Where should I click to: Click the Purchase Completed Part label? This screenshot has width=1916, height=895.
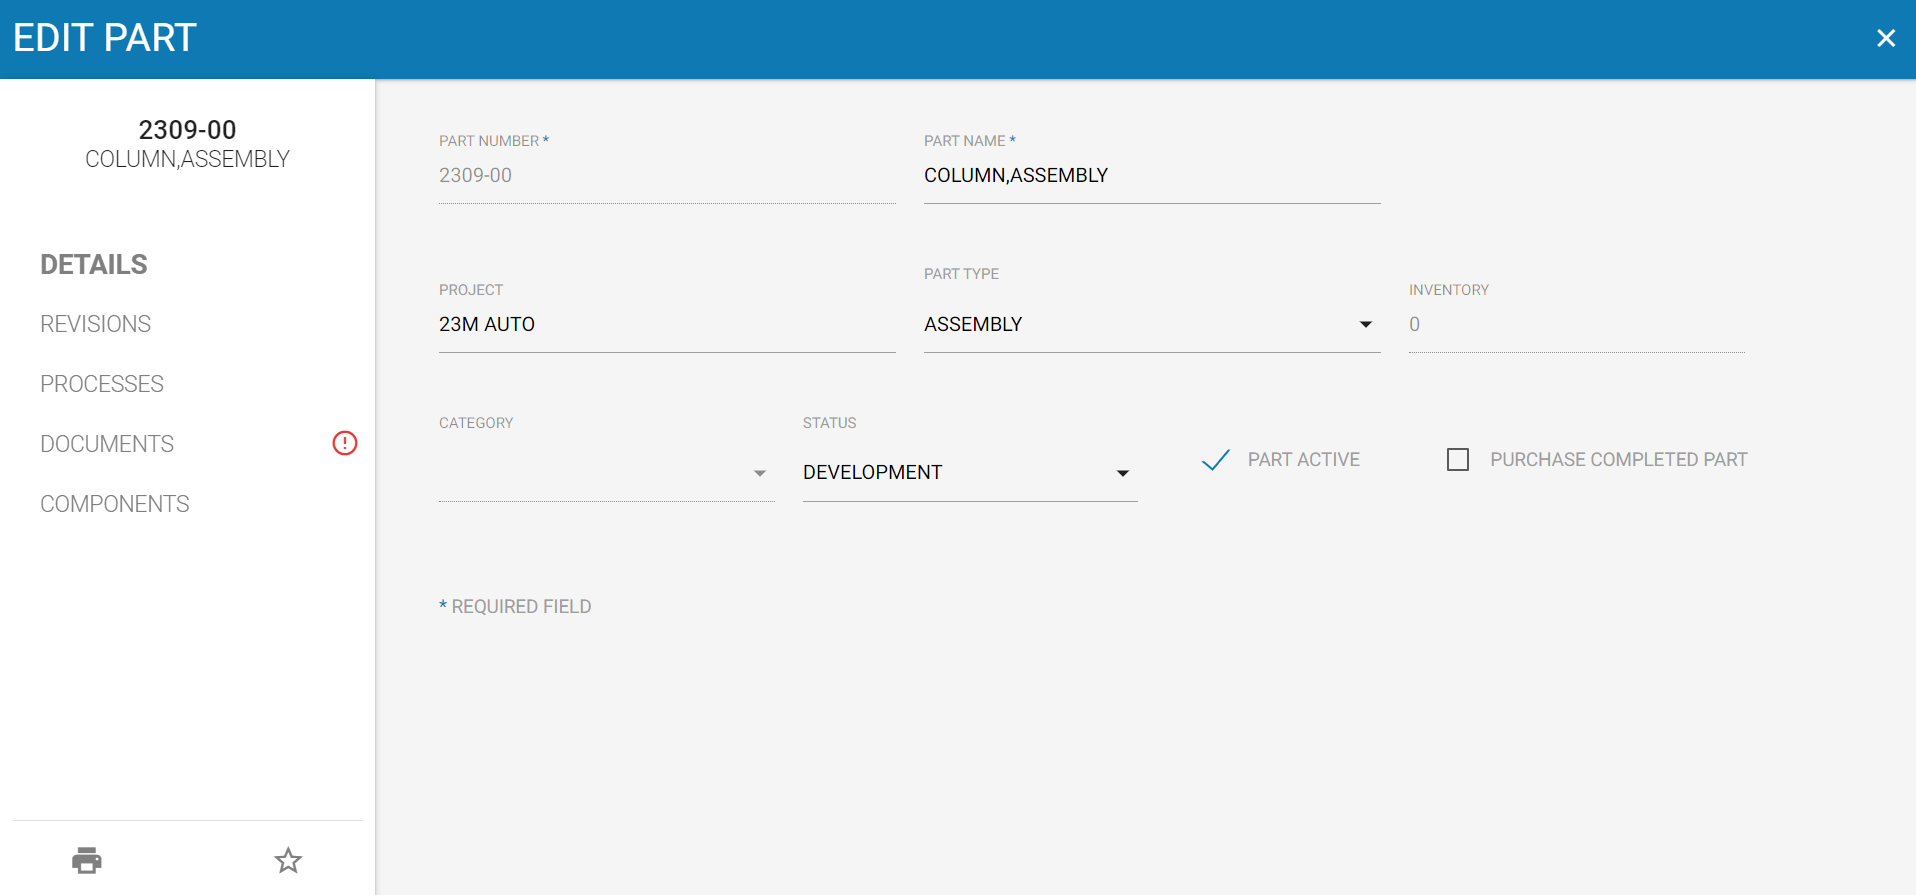click(1619, 460)
